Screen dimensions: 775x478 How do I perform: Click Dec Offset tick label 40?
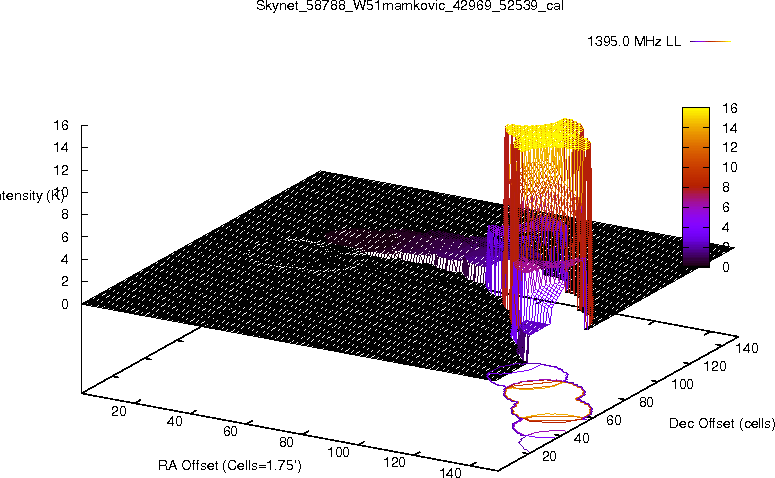coord(581,438)
